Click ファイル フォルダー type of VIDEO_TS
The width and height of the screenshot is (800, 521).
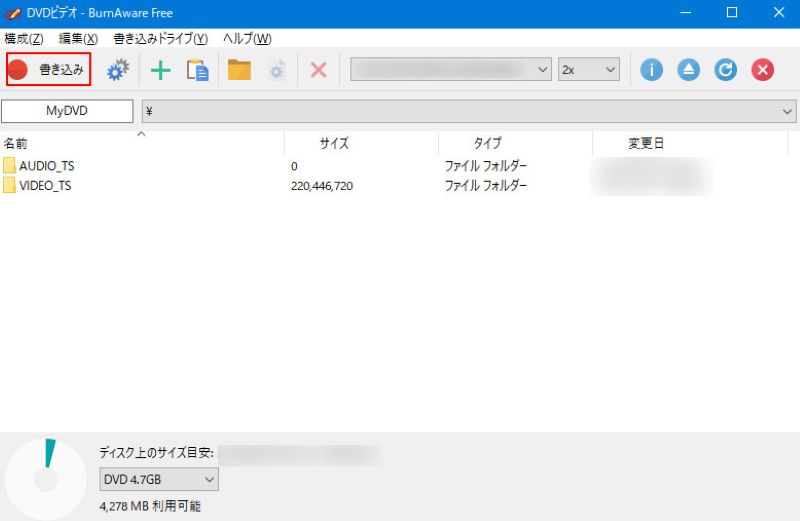click(485, 186)
